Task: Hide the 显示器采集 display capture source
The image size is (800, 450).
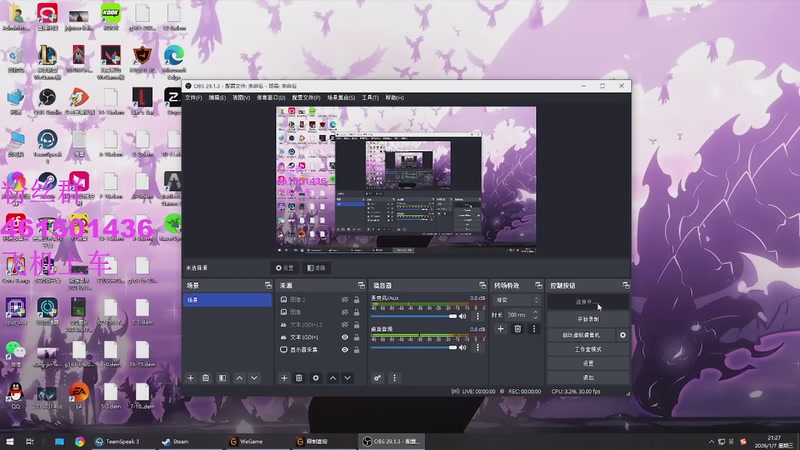Action: point(345,349)
